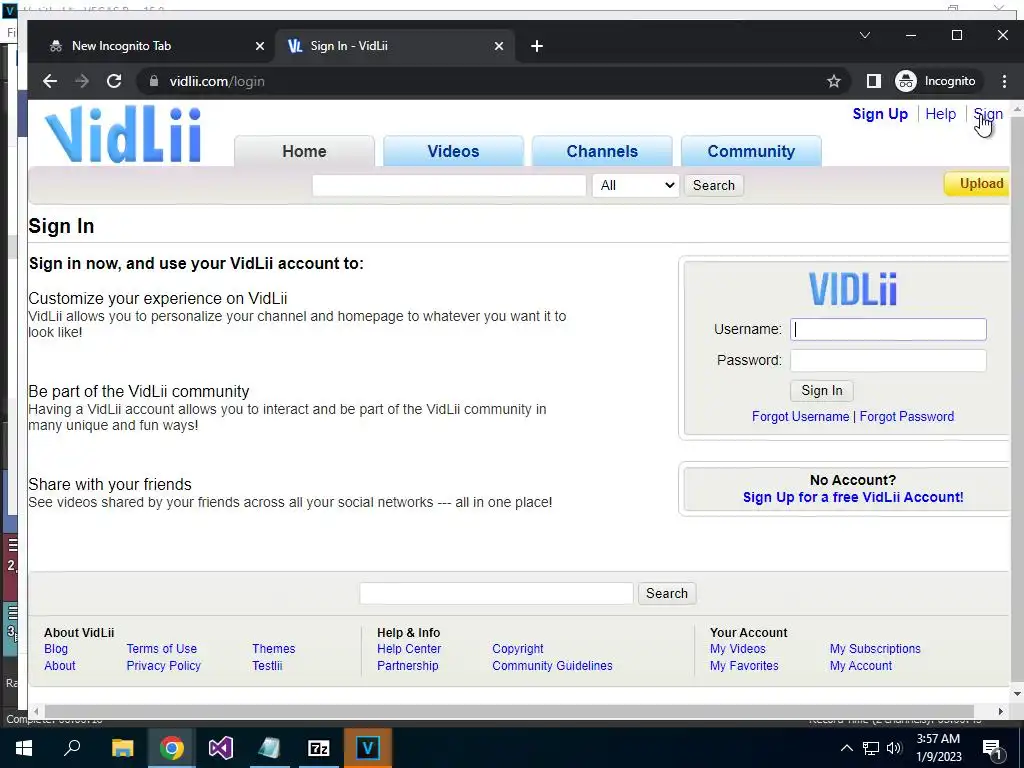1024x768 pixels.
Task: Click Sign Up for a free VidLii Account
Action: 853,497
